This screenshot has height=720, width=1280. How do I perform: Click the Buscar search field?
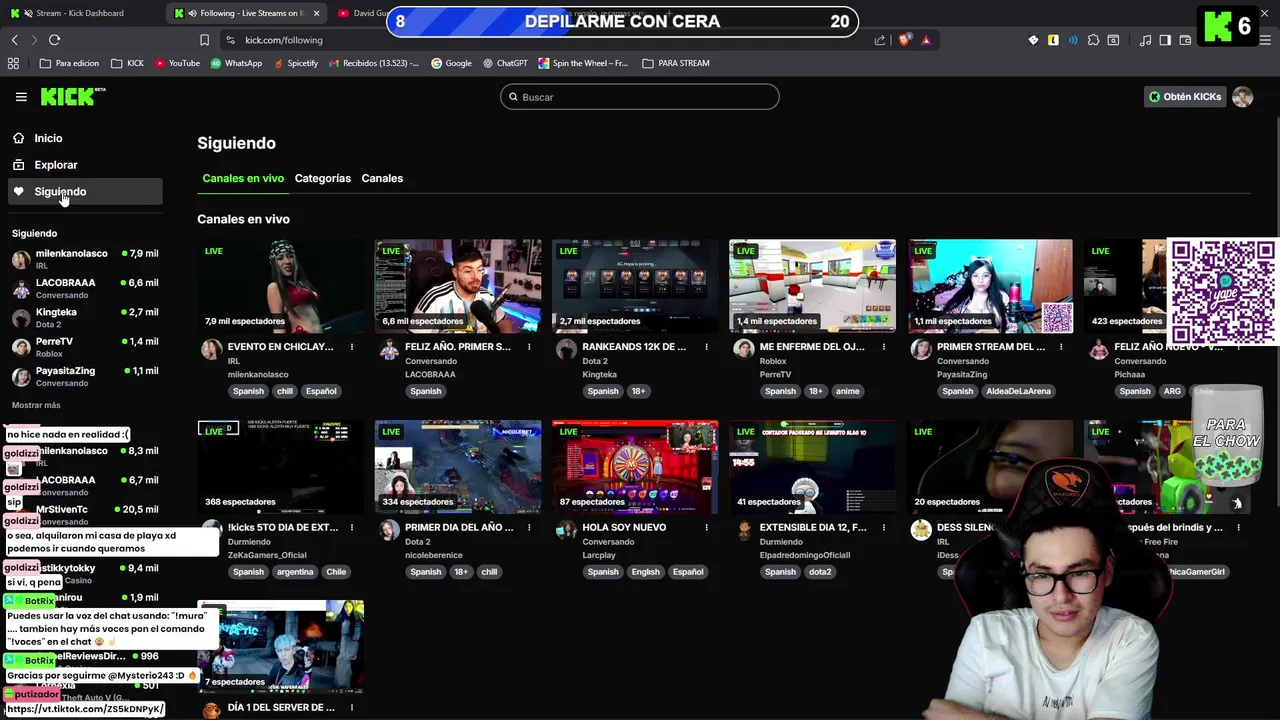point(640,97)
